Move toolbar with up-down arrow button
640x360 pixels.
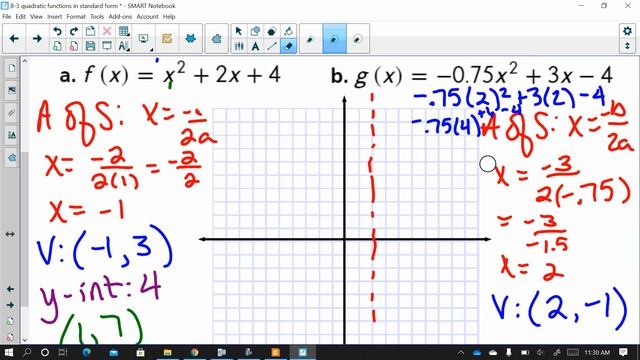pos(627,46)
